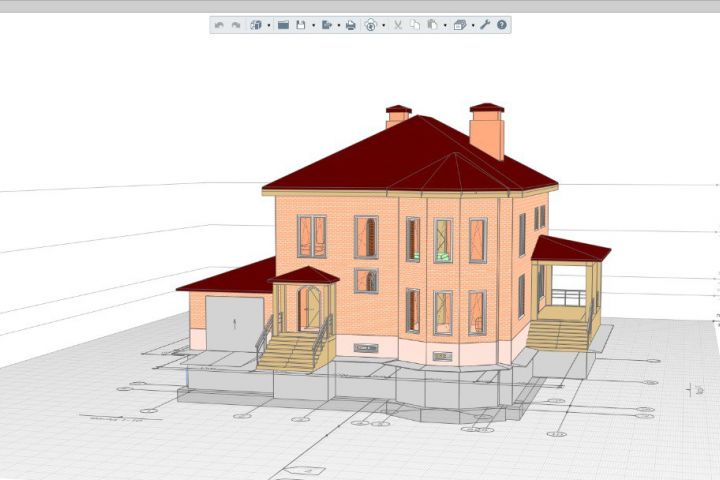The height and width of the screenshot is (480, 720).
Task: Create a new building project
Action: [x=256, y=25]
